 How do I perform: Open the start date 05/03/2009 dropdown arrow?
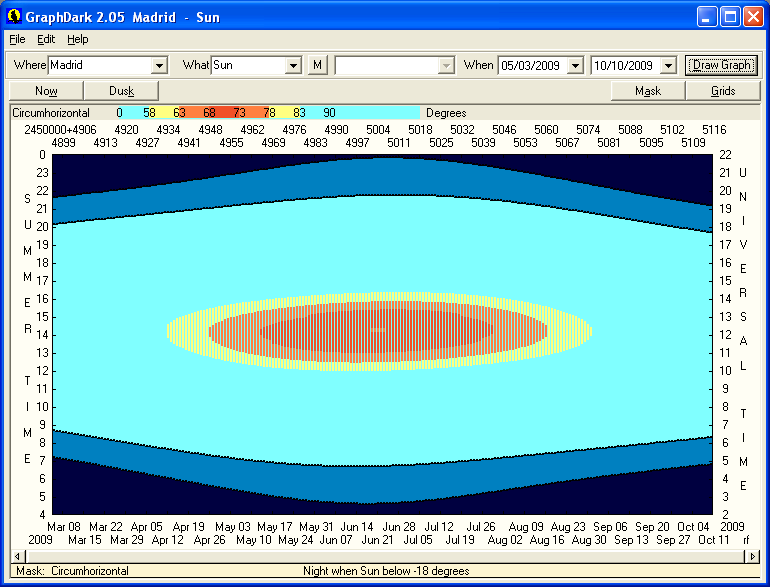coord(575,65)
